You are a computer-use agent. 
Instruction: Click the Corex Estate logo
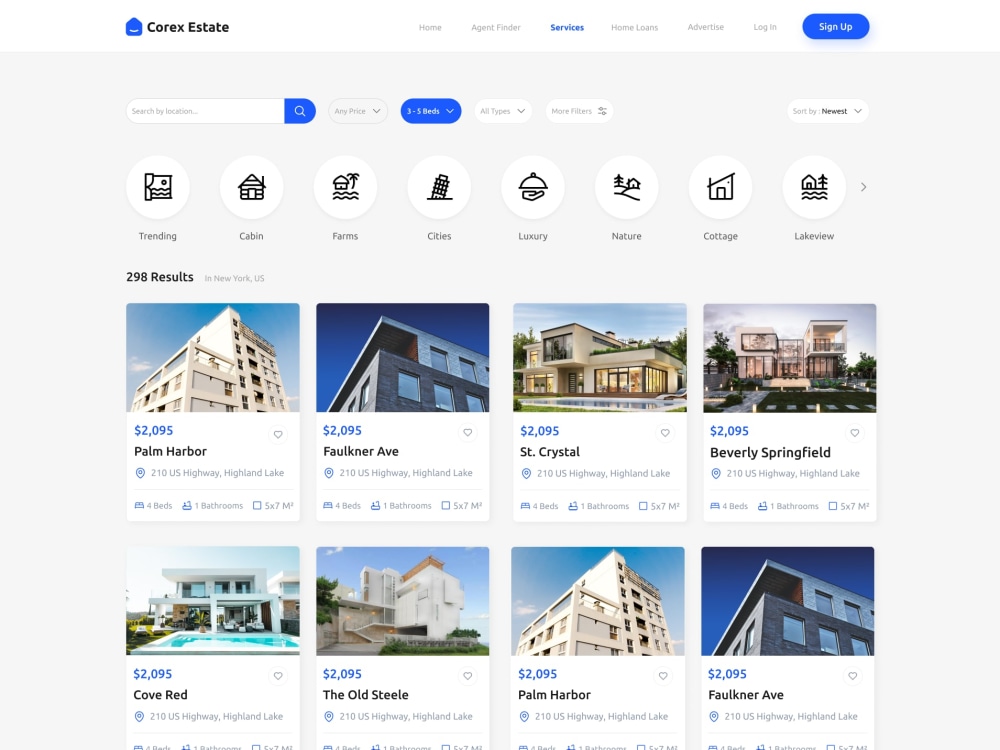point(177,27)
